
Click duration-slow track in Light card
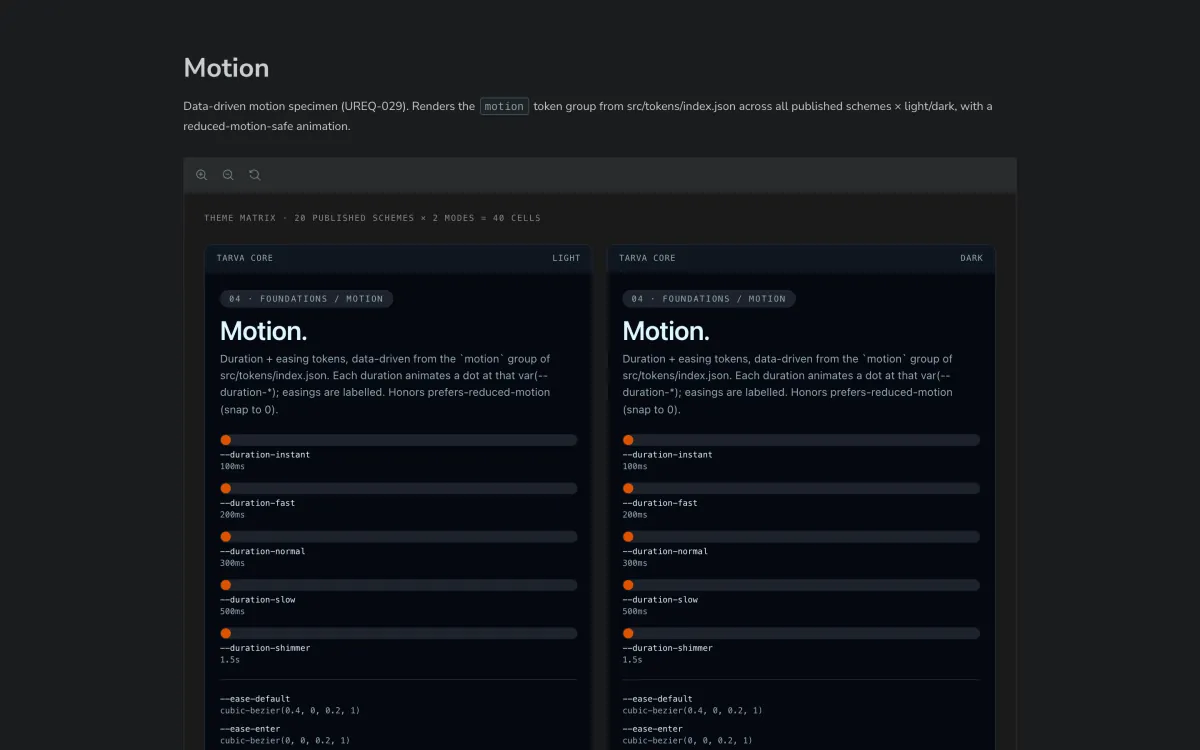[399, 585]
